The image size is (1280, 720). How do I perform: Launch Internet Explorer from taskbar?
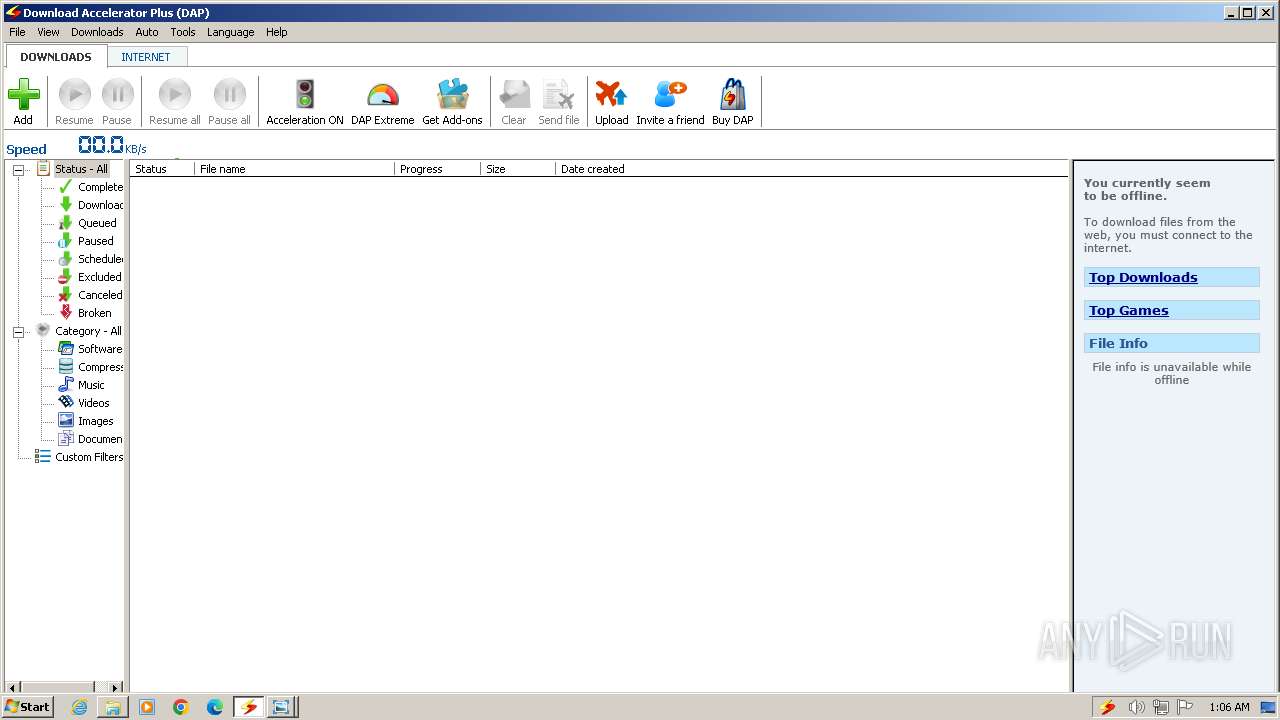(80, 707)
